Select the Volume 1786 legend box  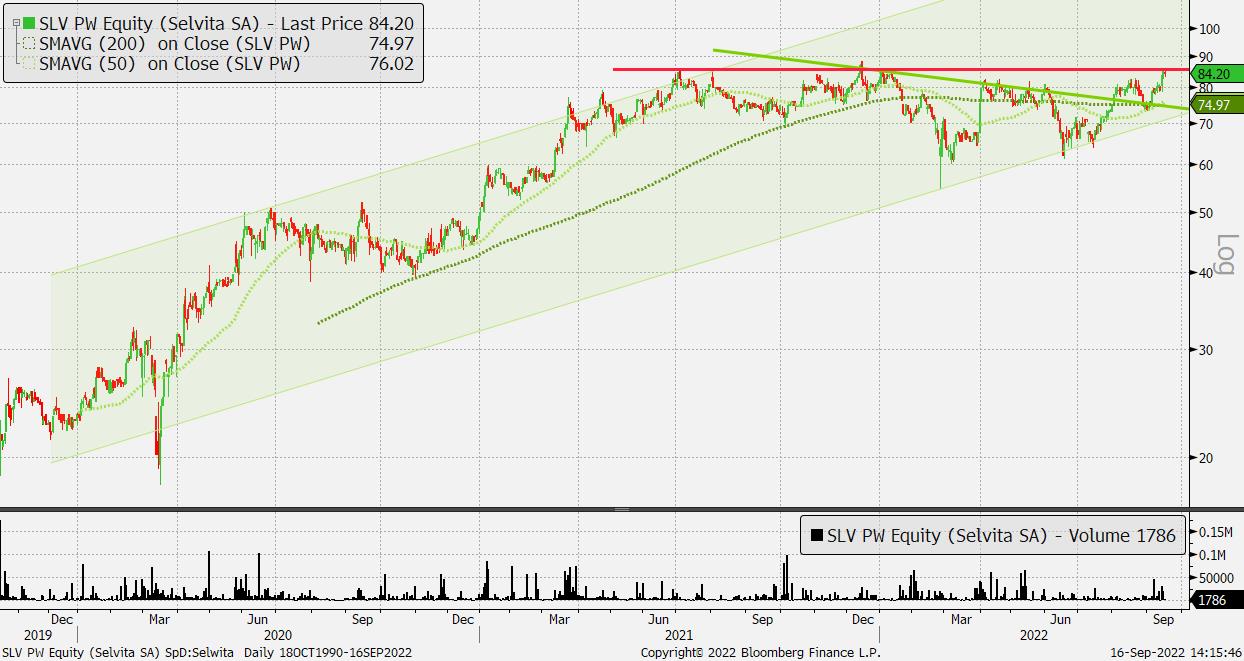[x=994, y=535]
